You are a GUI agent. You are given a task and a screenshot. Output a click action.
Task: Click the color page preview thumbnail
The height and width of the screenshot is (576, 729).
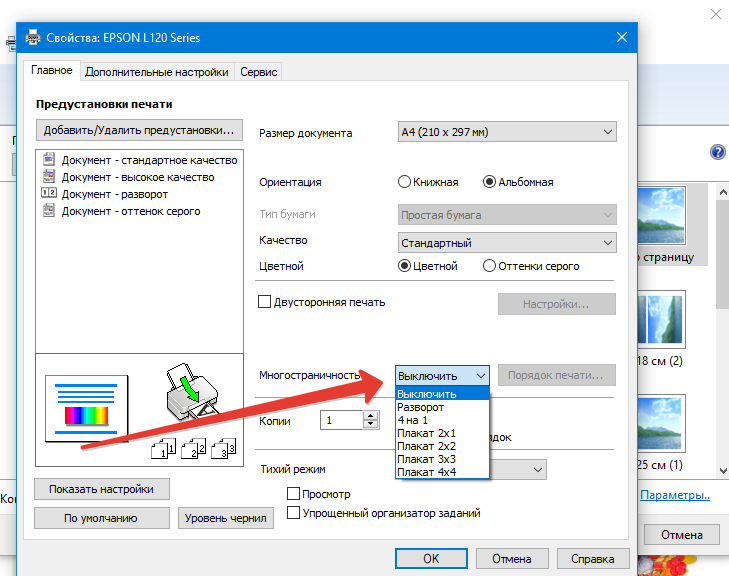coord(86,408)
